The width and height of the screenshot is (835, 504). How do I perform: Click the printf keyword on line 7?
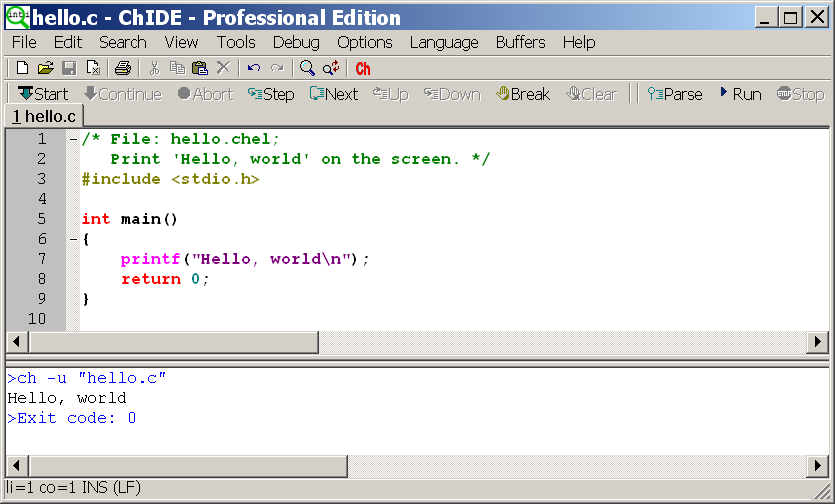tap(150, 259)
